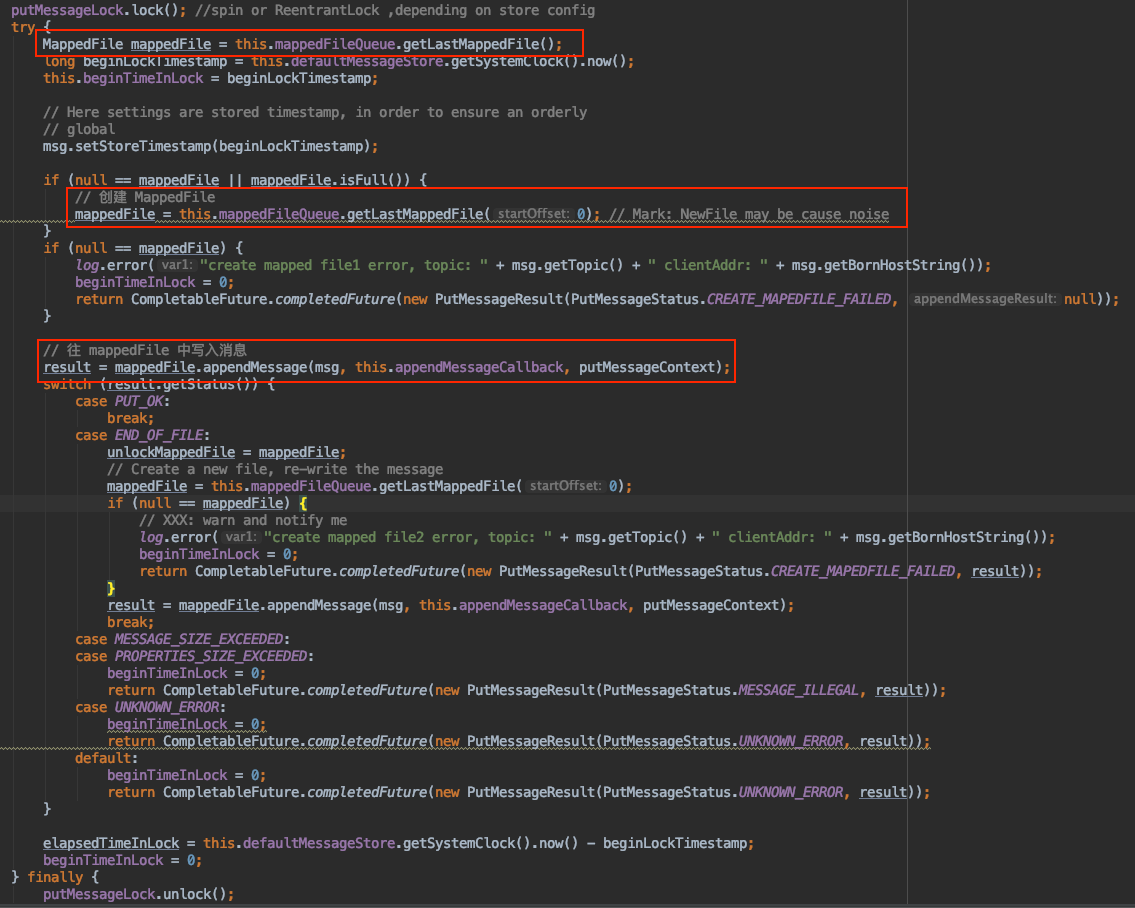Click the putMessageLock.lock() call on the first line
This screenshot has width=1135, height=908.
point(98,10)
